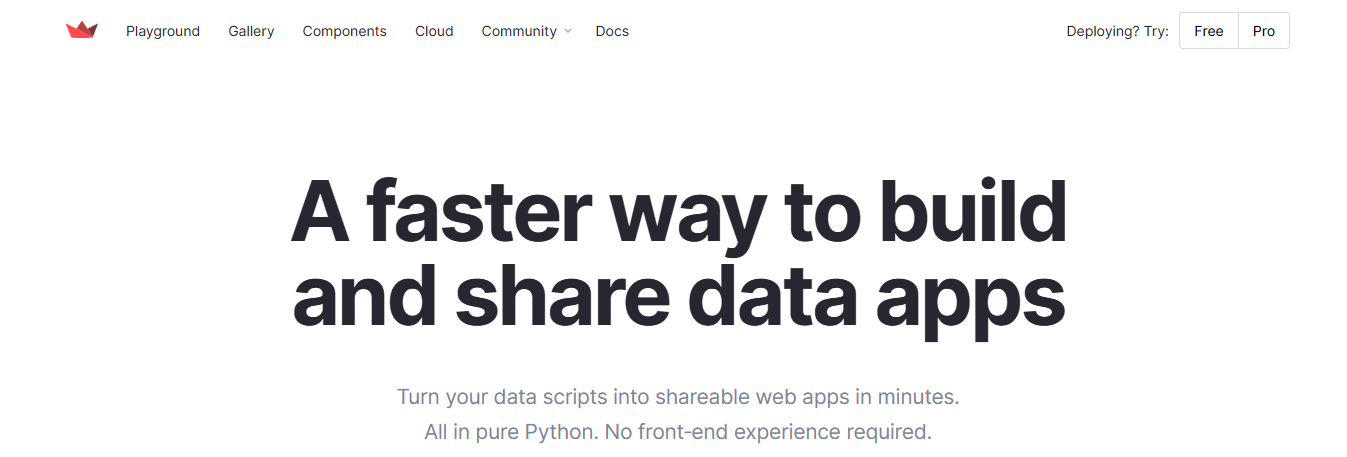Open the Components page
Image resolution: width=1347 pixels, height=457 pixels.
(x=345, y=31)
